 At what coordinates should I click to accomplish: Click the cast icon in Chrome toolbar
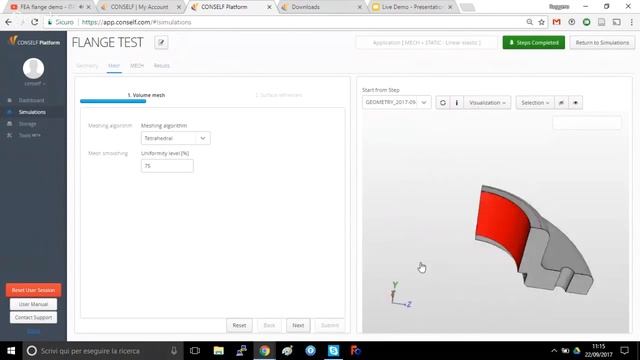click(616, 22)
